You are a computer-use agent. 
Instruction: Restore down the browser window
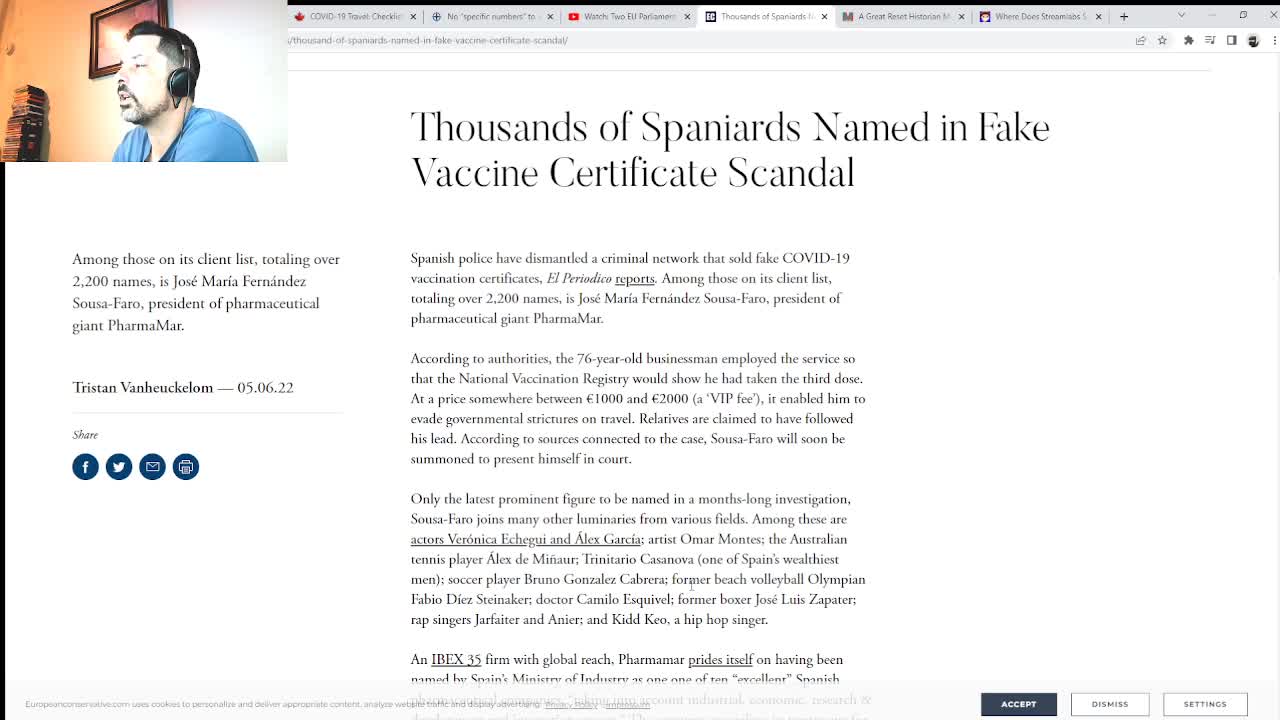(1243, 15)
